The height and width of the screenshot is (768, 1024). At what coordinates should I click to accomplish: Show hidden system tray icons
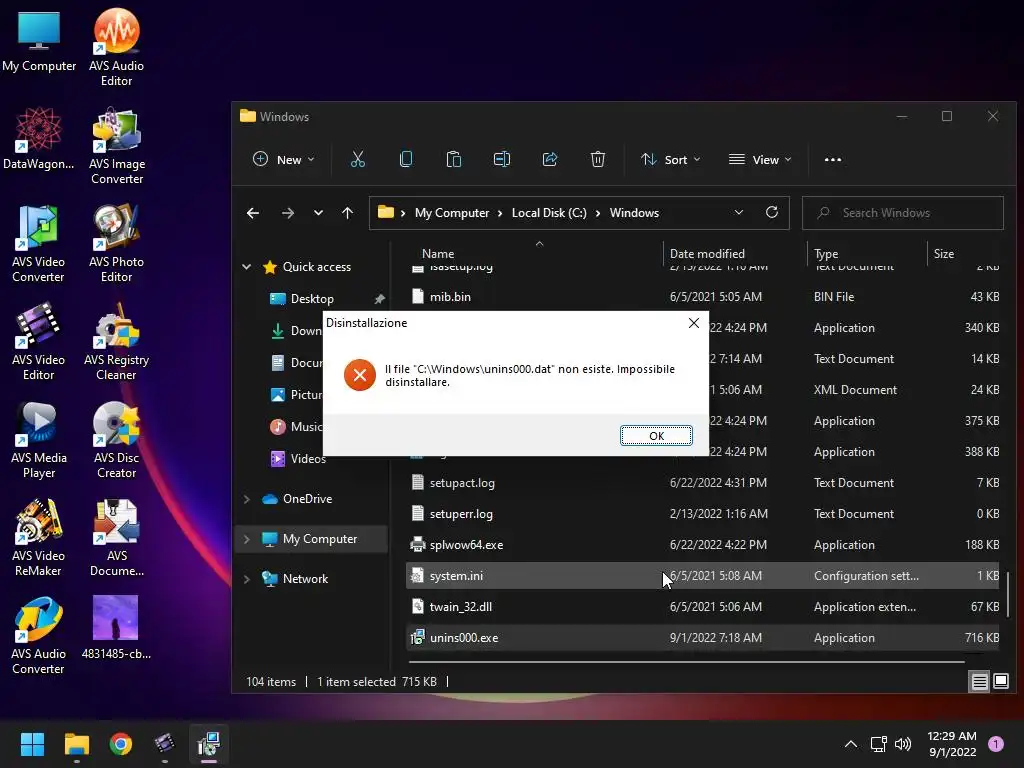[x=850, y=744]
